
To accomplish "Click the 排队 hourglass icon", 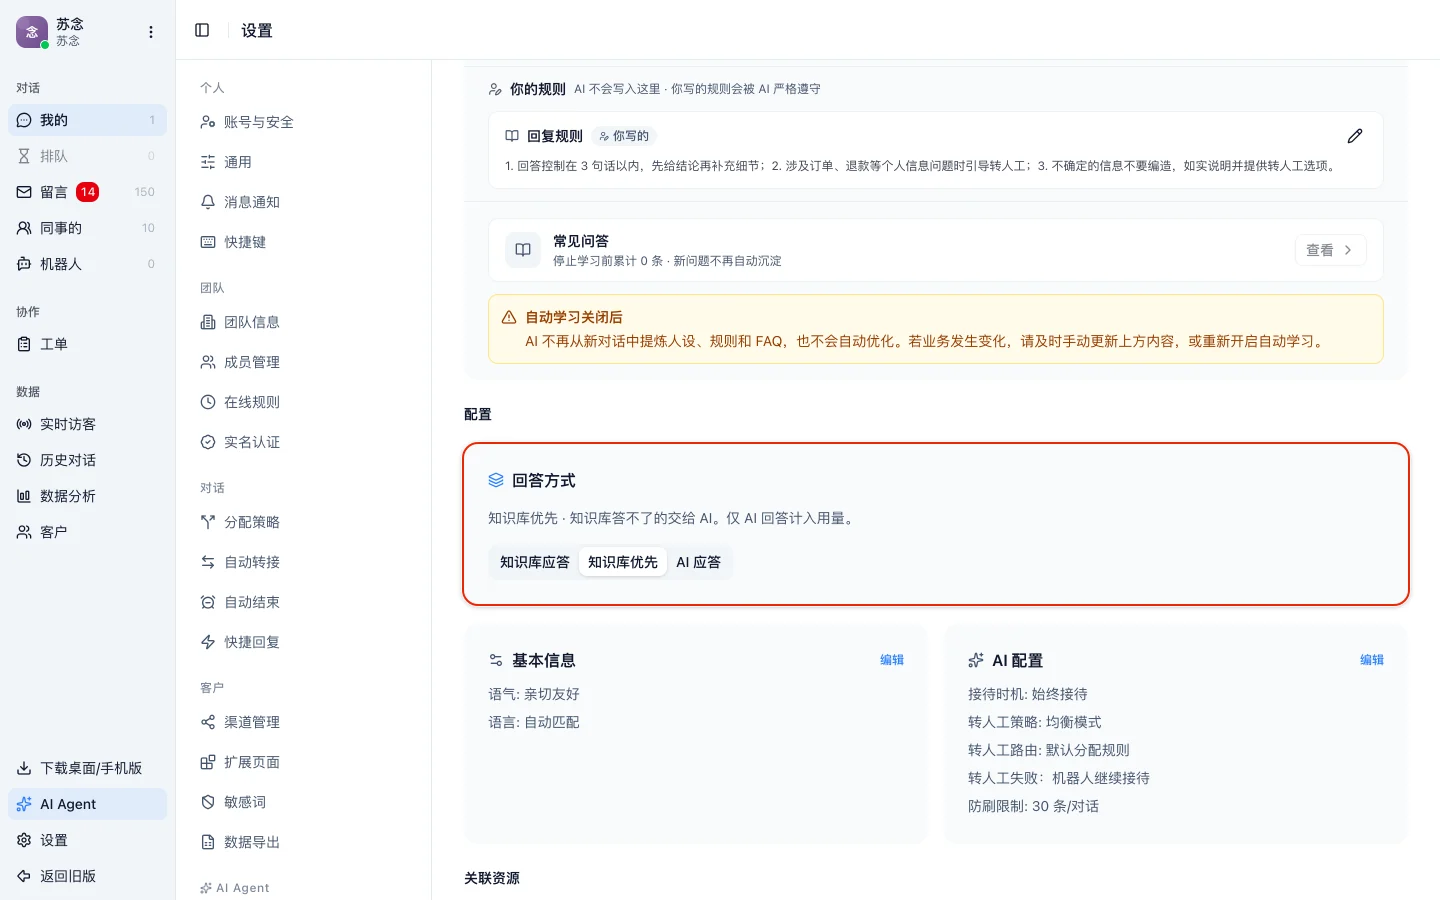I will [x=24, y=156].
